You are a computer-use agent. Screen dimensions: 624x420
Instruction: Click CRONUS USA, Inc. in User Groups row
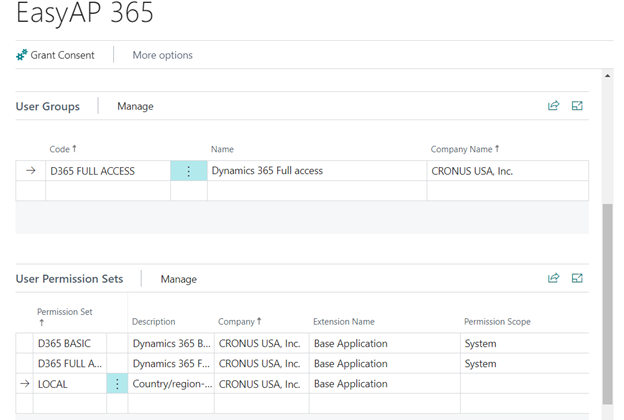pyautogui.click(x=508, y=171)
